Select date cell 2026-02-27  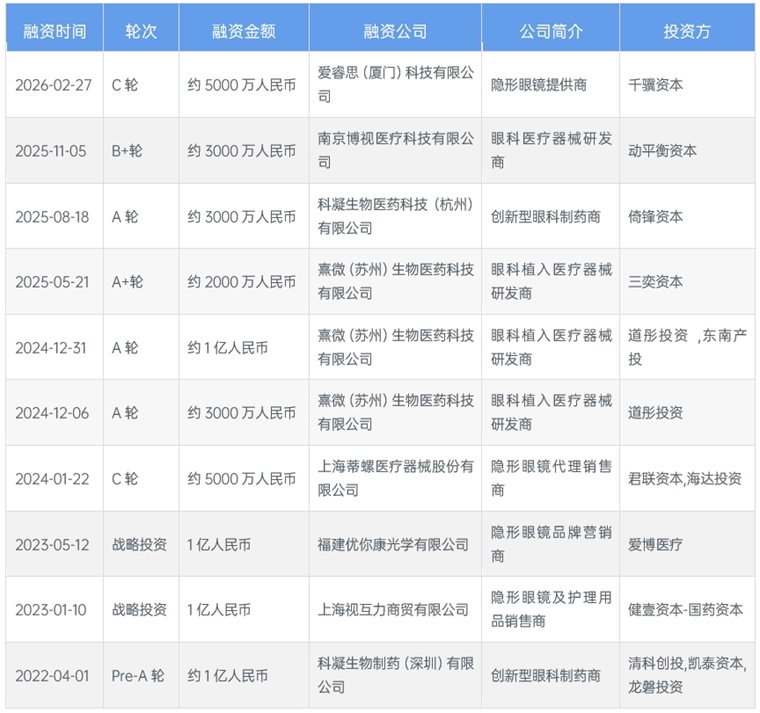[53, 85]
